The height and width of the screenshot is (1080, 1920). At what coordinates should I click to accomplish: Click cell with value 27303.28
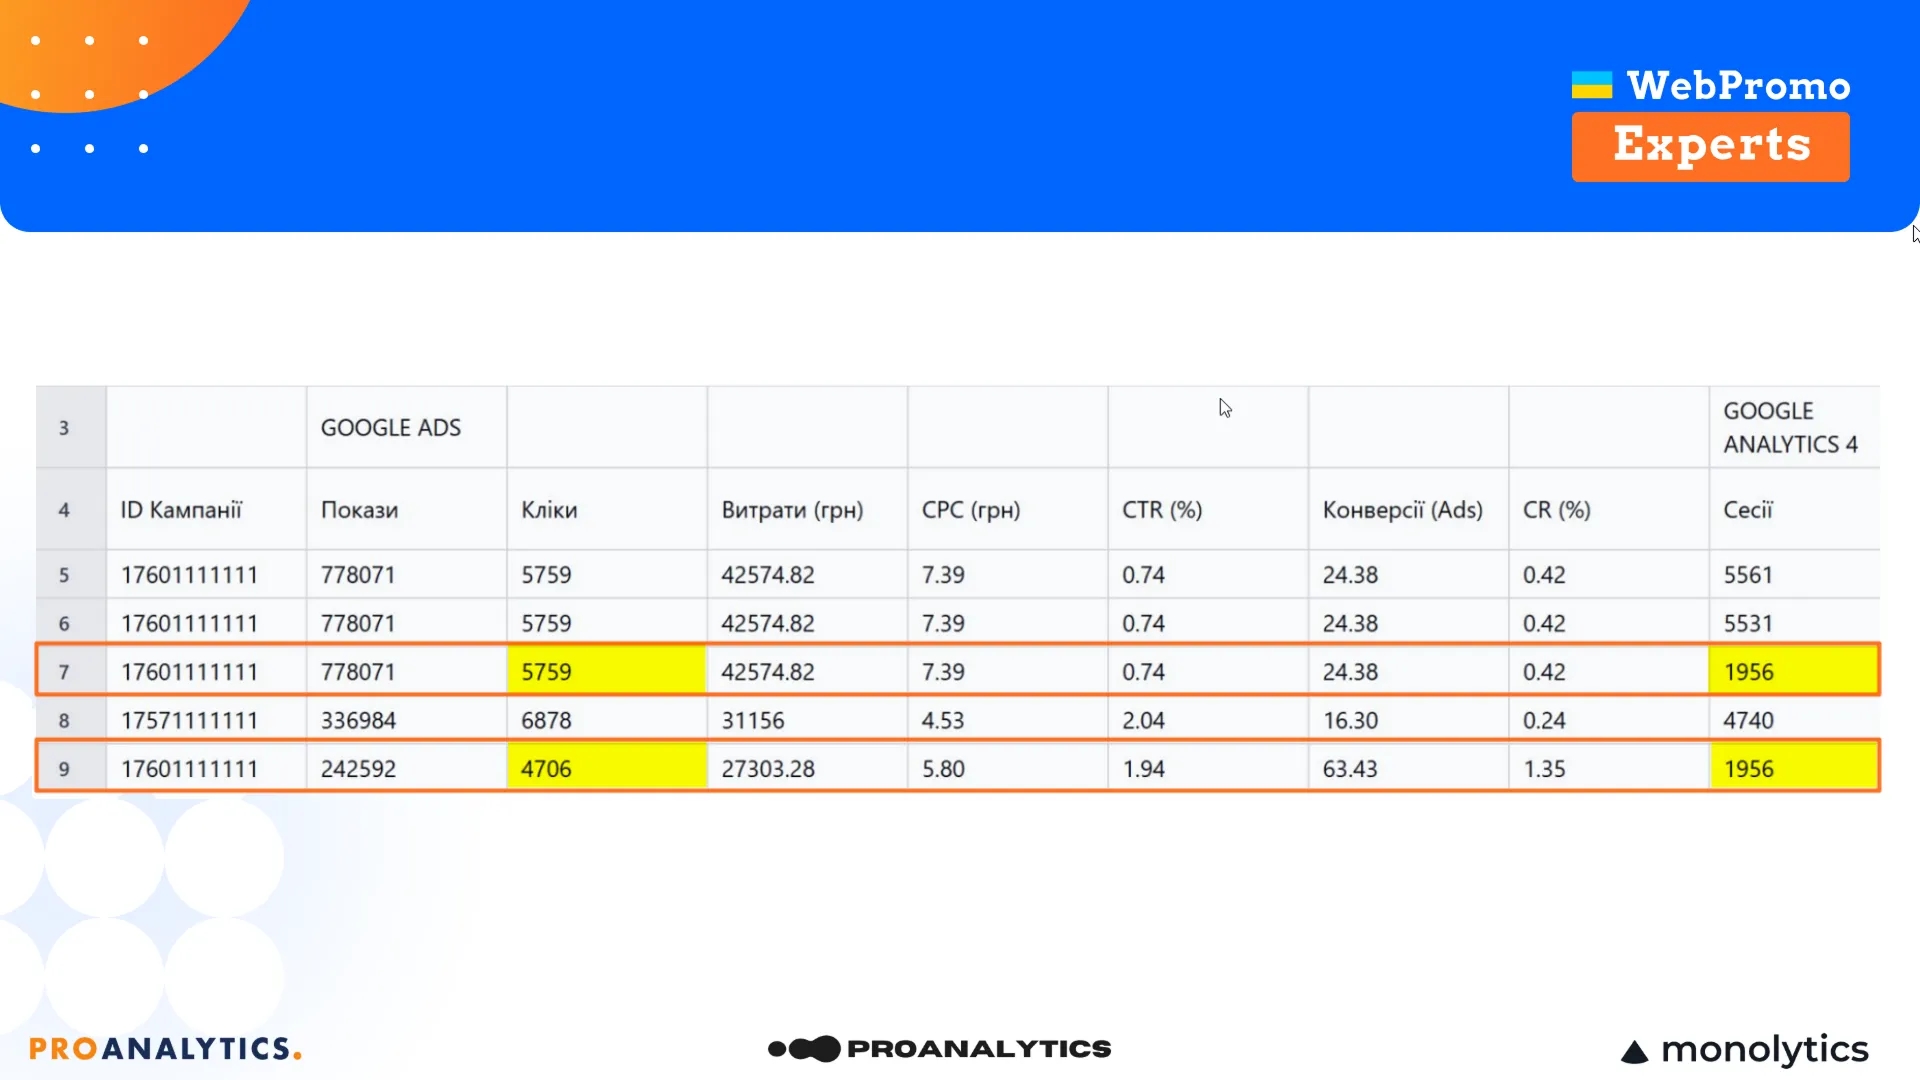click(x=768, y=769)
